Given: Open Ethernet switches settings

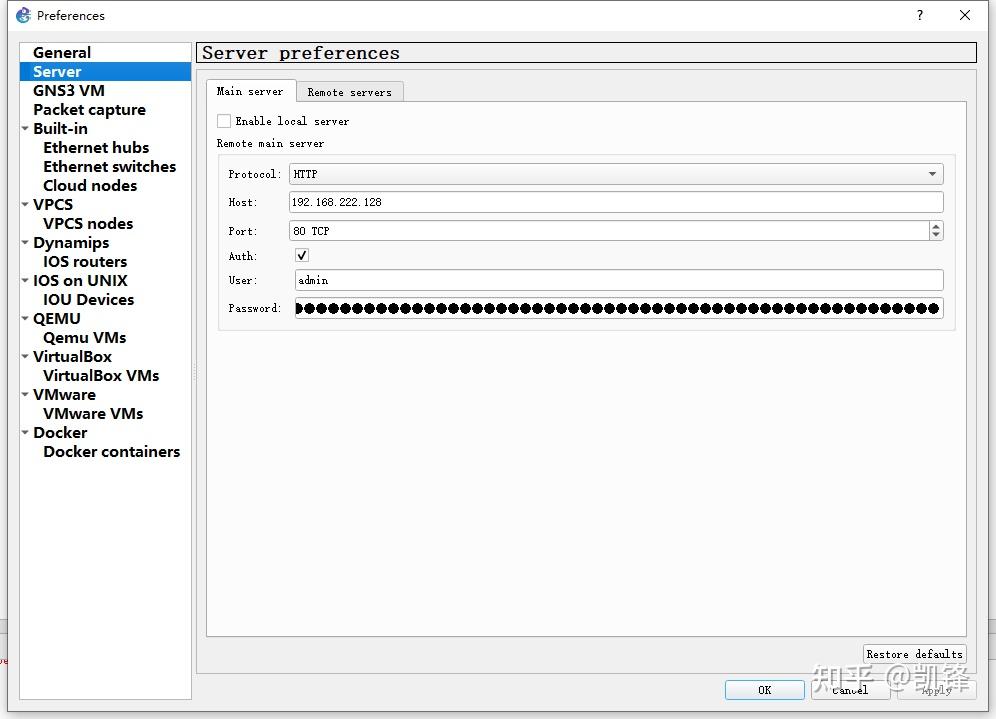Looking at the screenshot, I should [x=109, y=166].
